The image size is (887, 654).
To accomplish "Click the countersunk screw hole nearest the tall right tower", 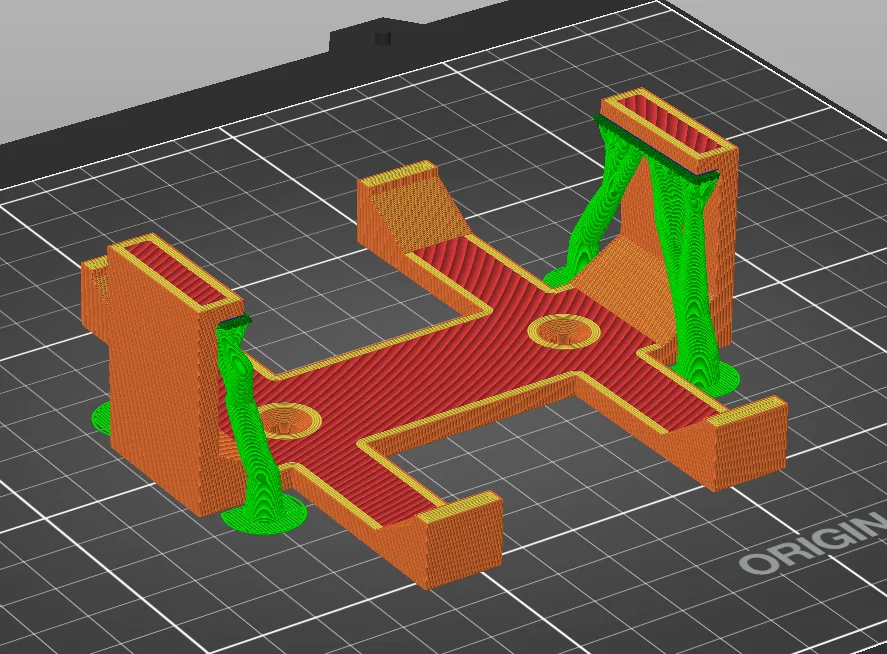I will pos(563,330).
